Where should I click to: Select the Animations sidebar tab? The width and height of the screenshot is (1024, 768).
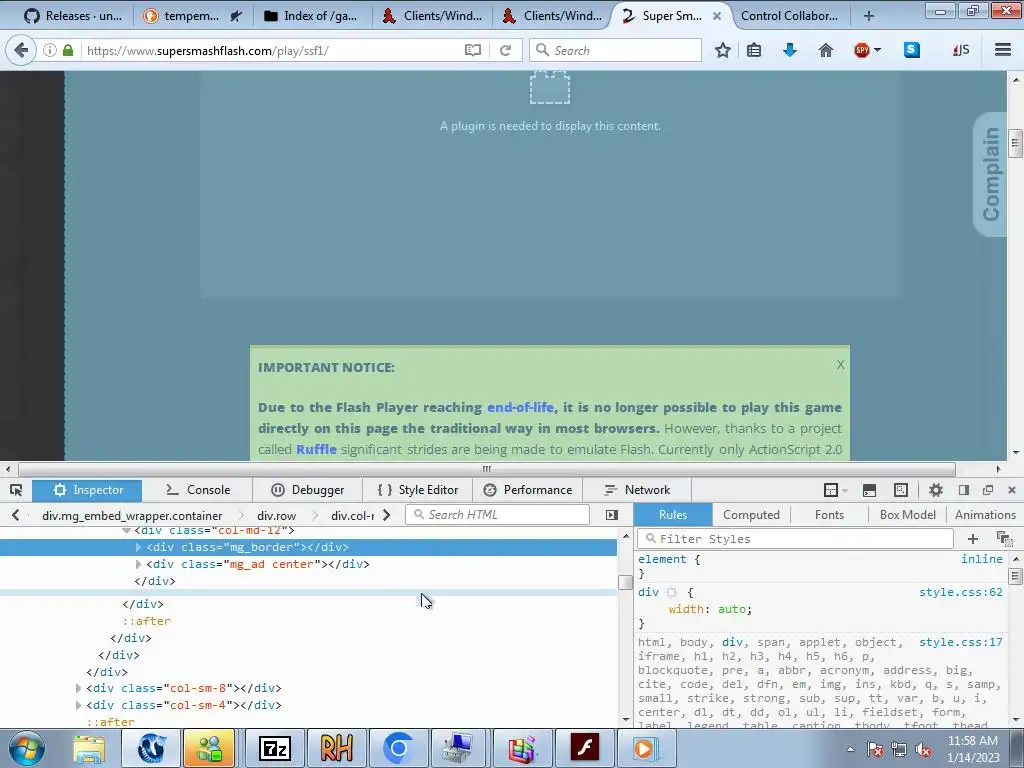[x=985, y=515]
